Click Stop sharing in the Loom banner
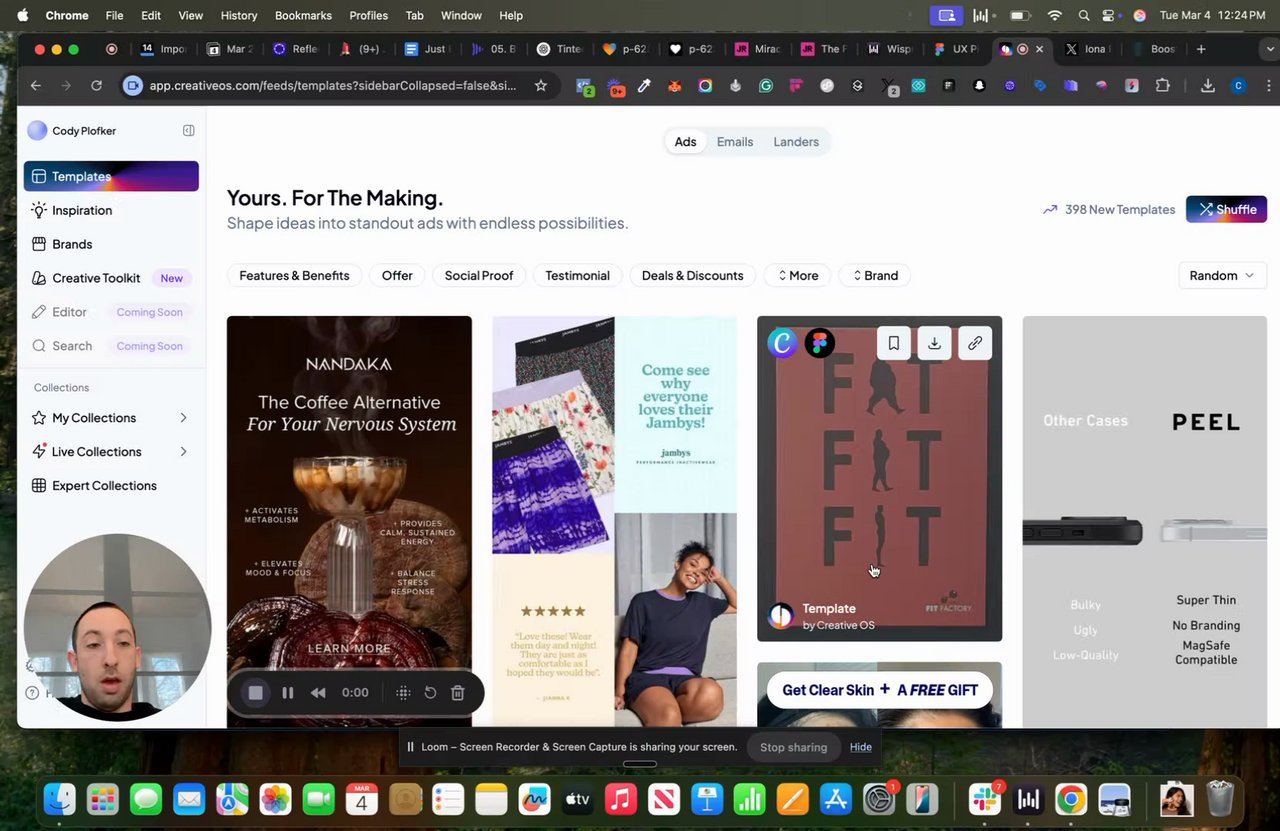Image resolution: width=1280 pixels, height=831 pixels. pos(793,747)
